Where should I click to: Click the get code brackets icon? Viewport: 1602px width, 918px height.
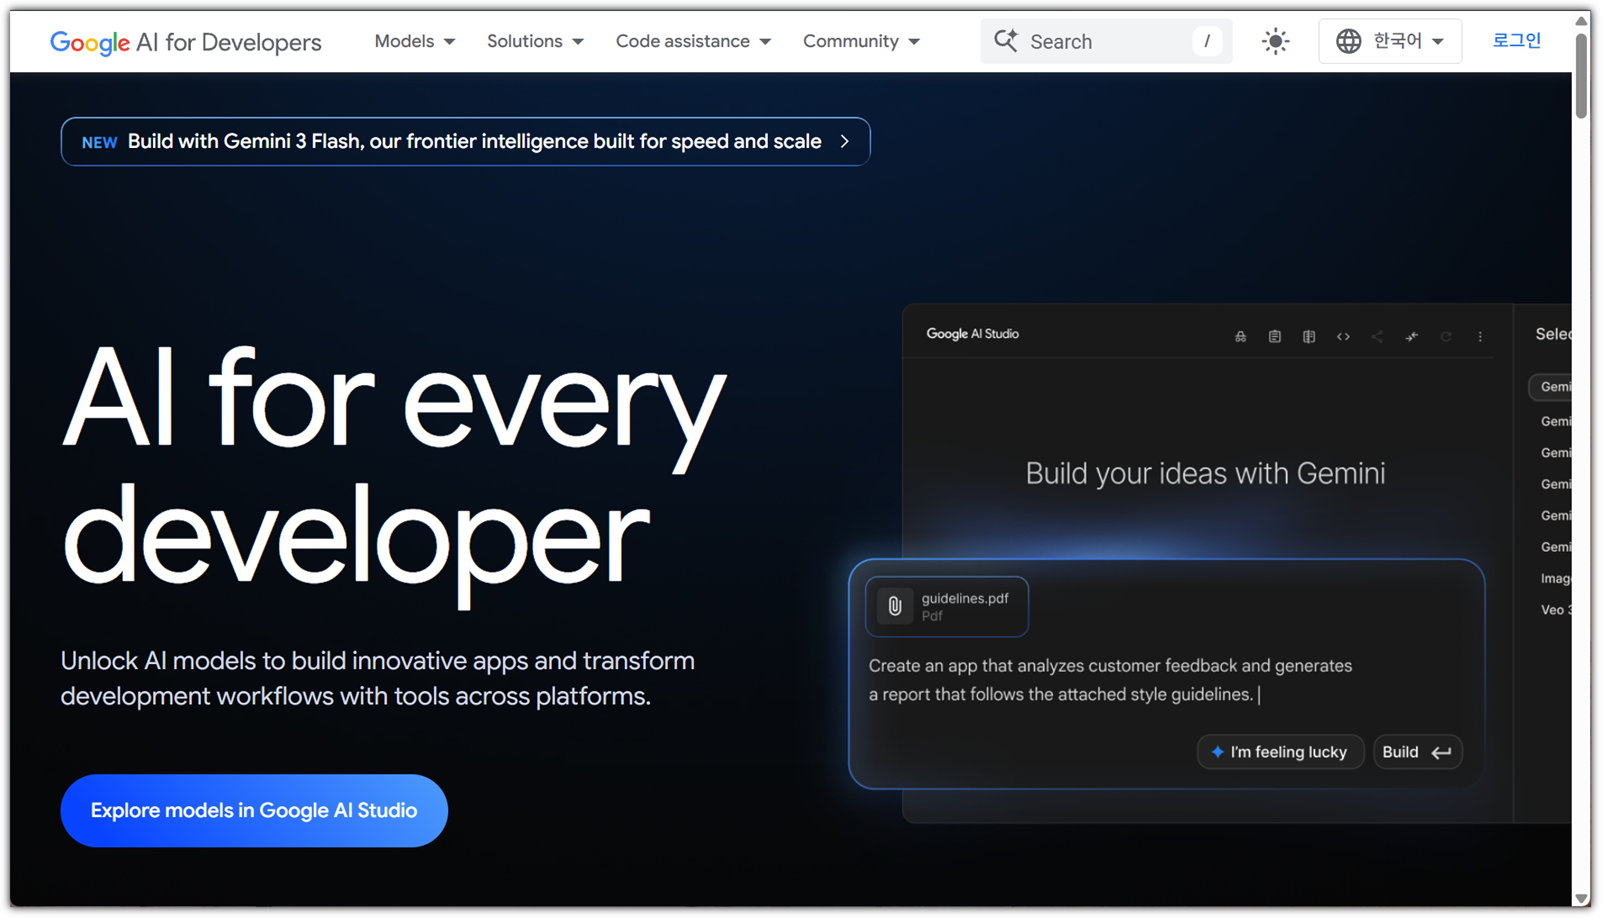[1343, 337]
